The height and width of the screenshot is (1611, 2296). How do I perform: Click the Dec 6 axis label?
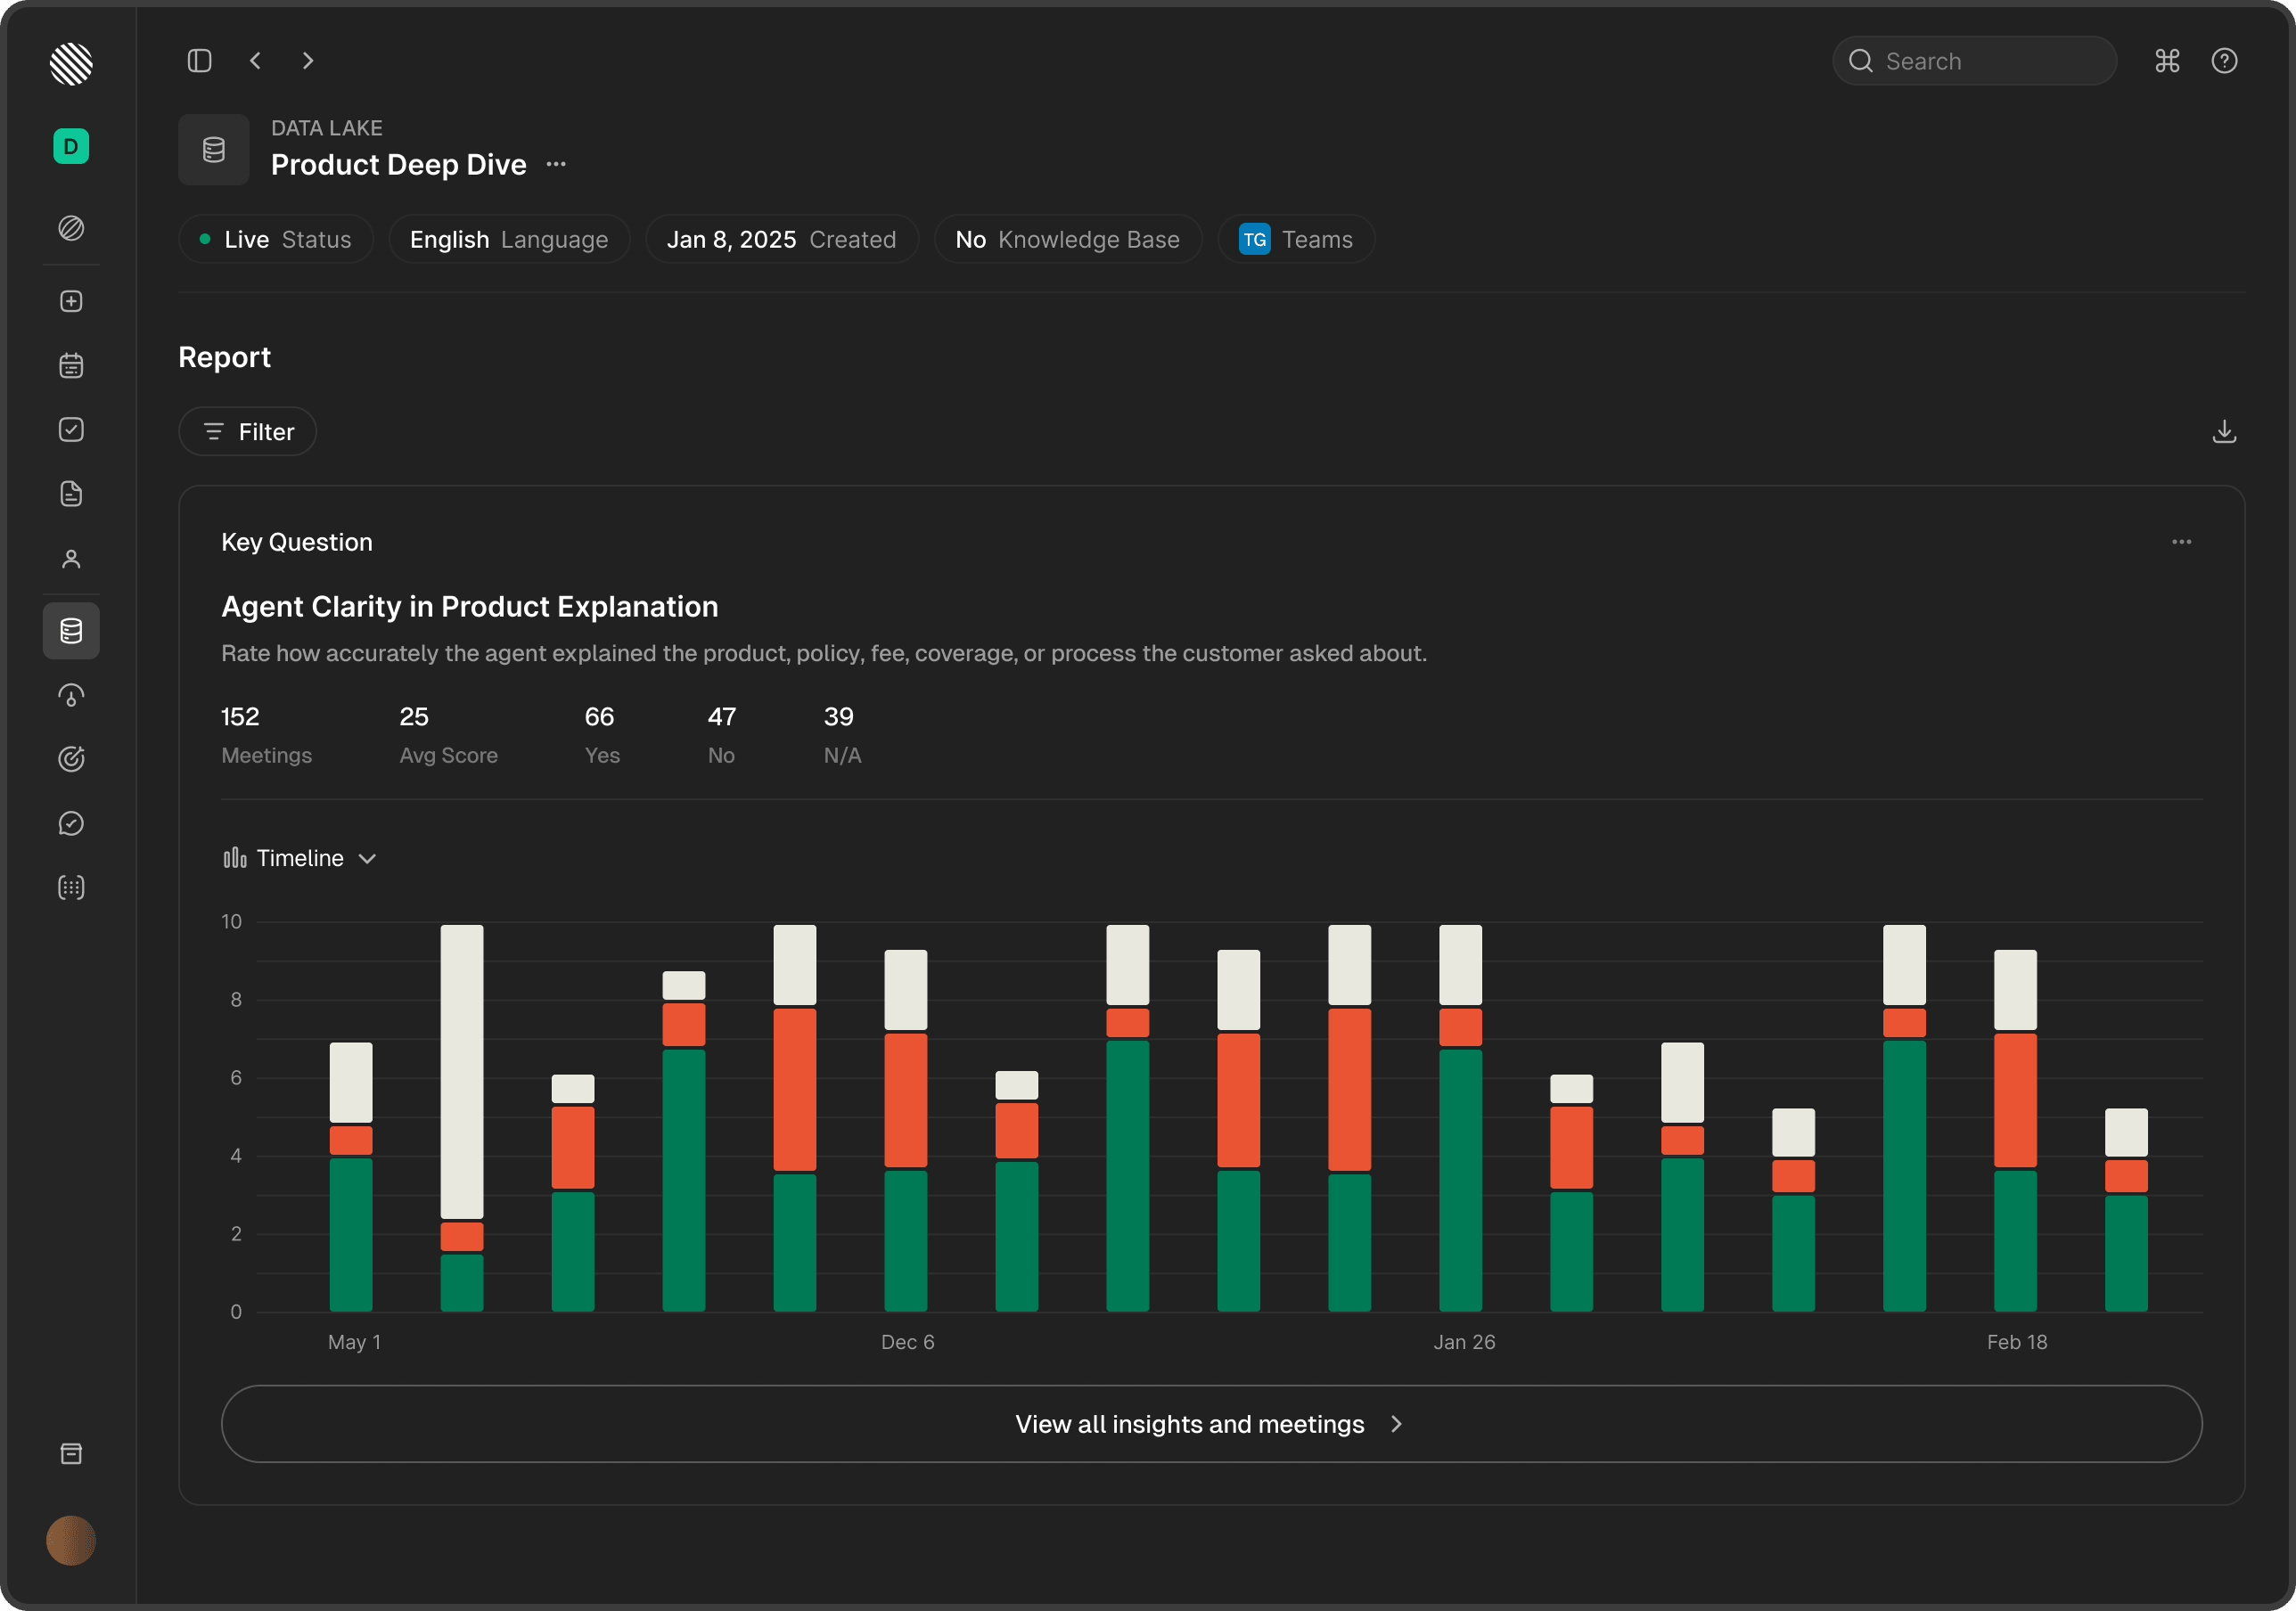[907, 1342]
